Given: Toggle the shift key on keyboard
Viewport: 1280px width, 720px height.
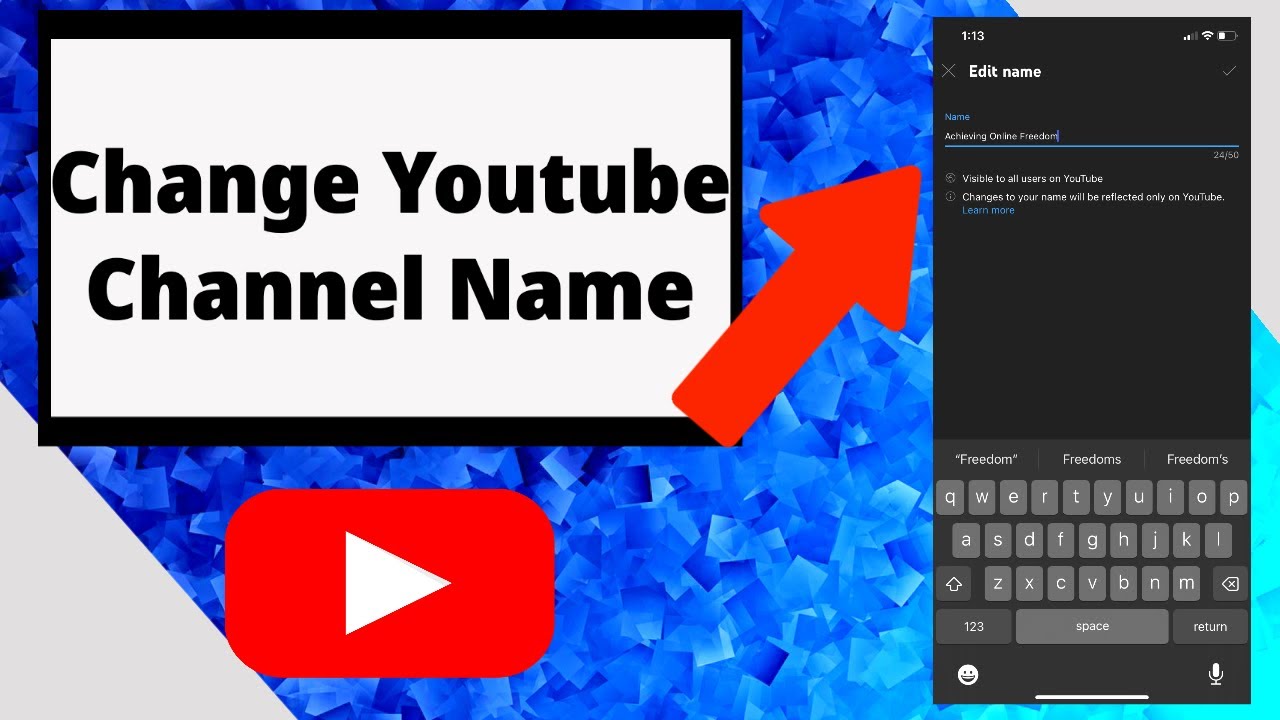Looking at the screenshot, I should coord(954,583).
